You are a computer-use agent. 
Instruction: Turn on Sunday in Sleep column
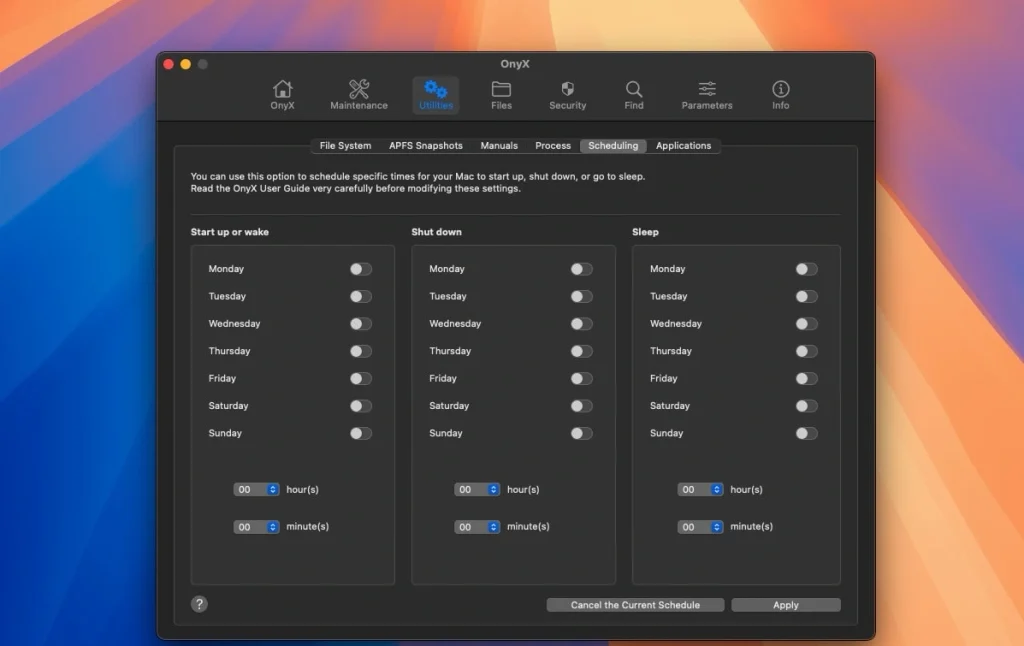coord(807,434)
